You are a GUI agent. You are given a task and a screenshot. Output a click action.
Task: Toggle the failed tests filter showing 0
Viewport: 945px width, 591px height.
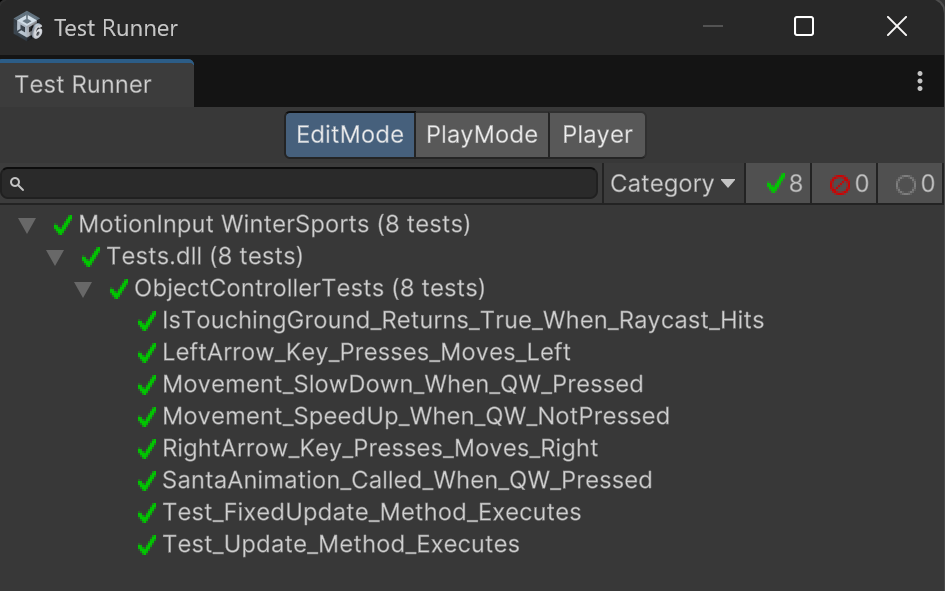(846, 184)
